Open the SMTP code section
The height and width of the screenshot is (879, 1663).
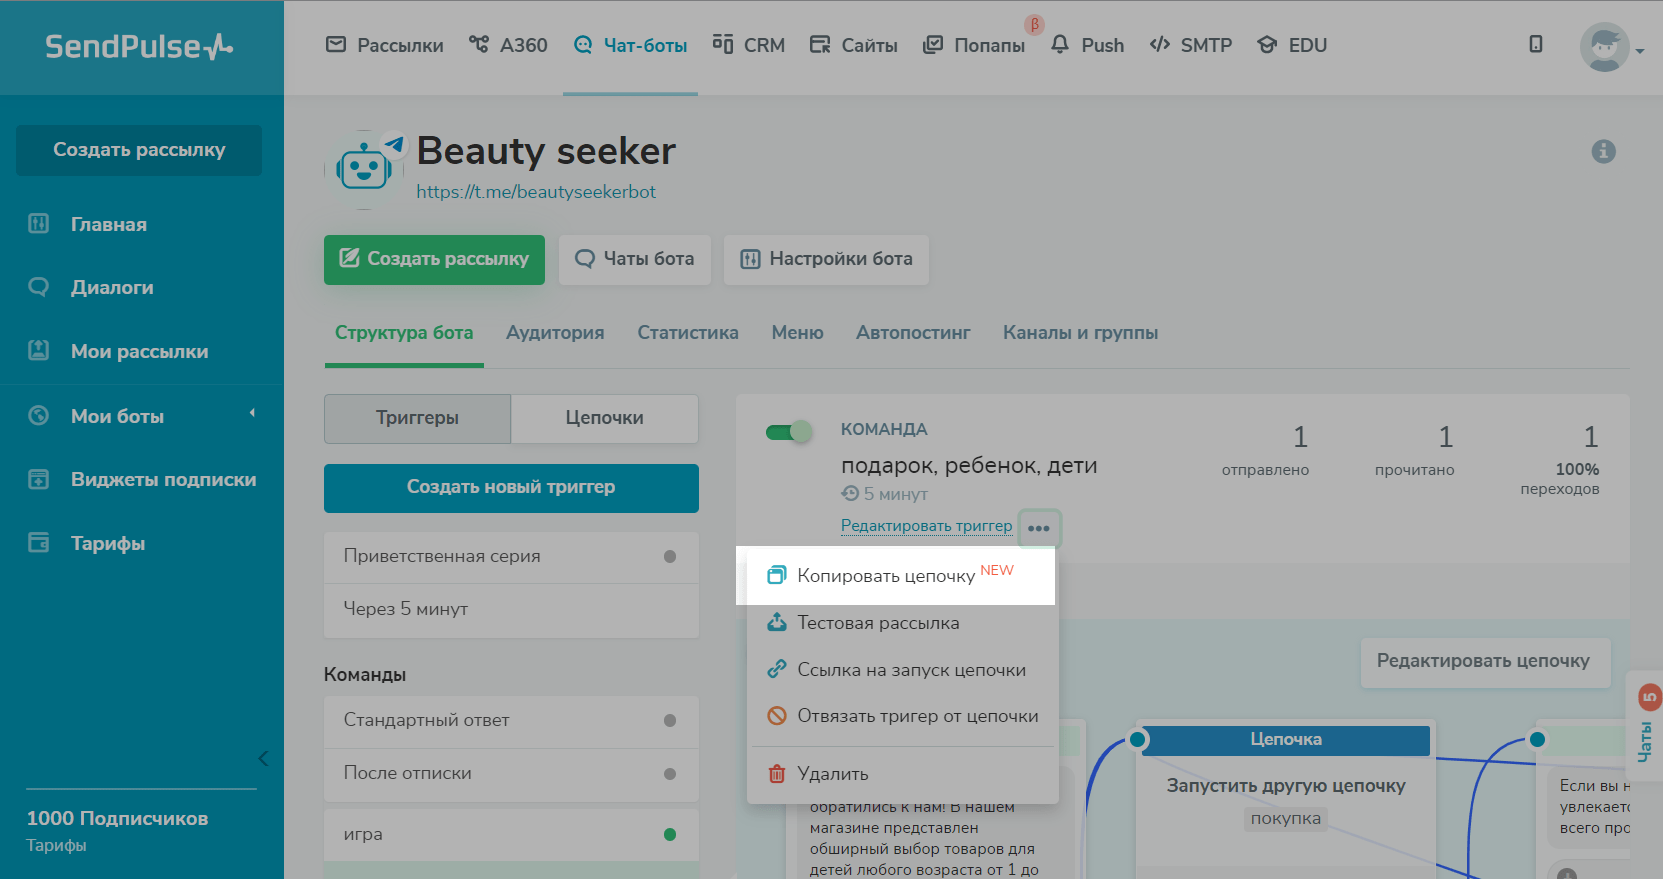click(x=1191, y=45)
